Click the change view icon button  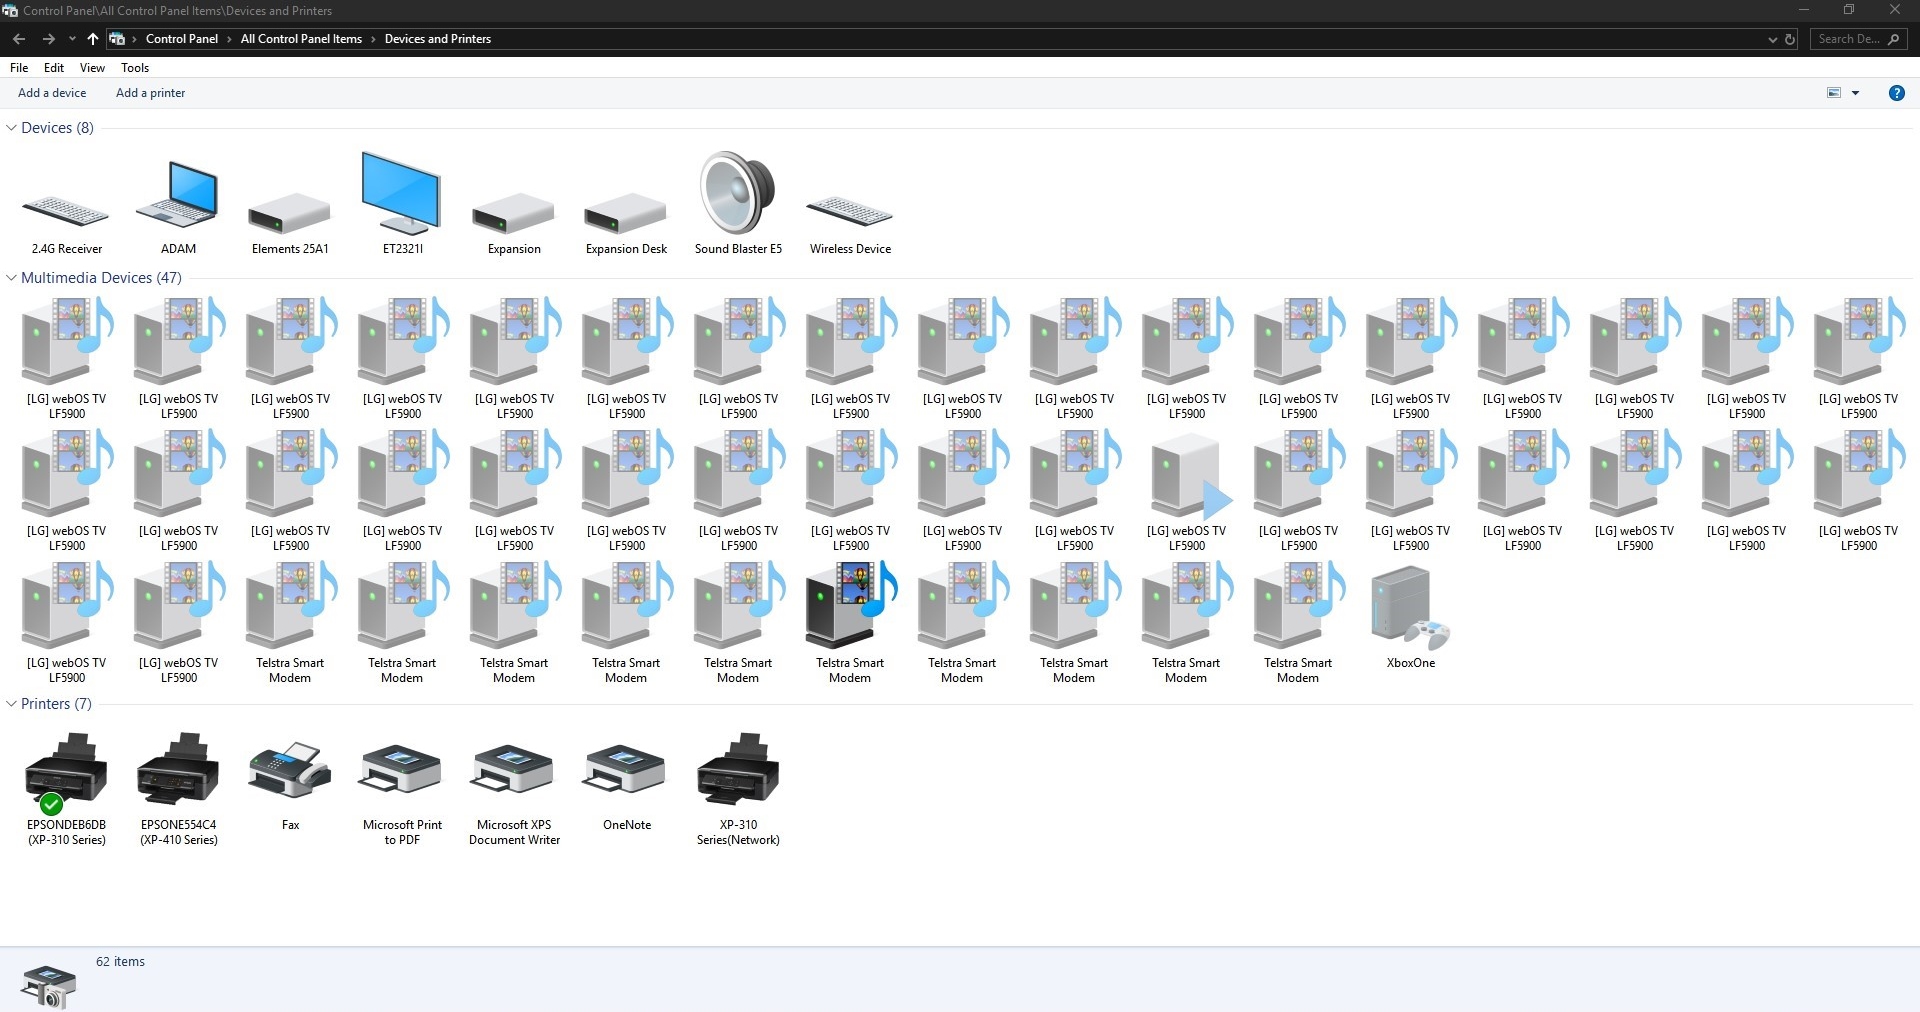(x=1834, y=93)
